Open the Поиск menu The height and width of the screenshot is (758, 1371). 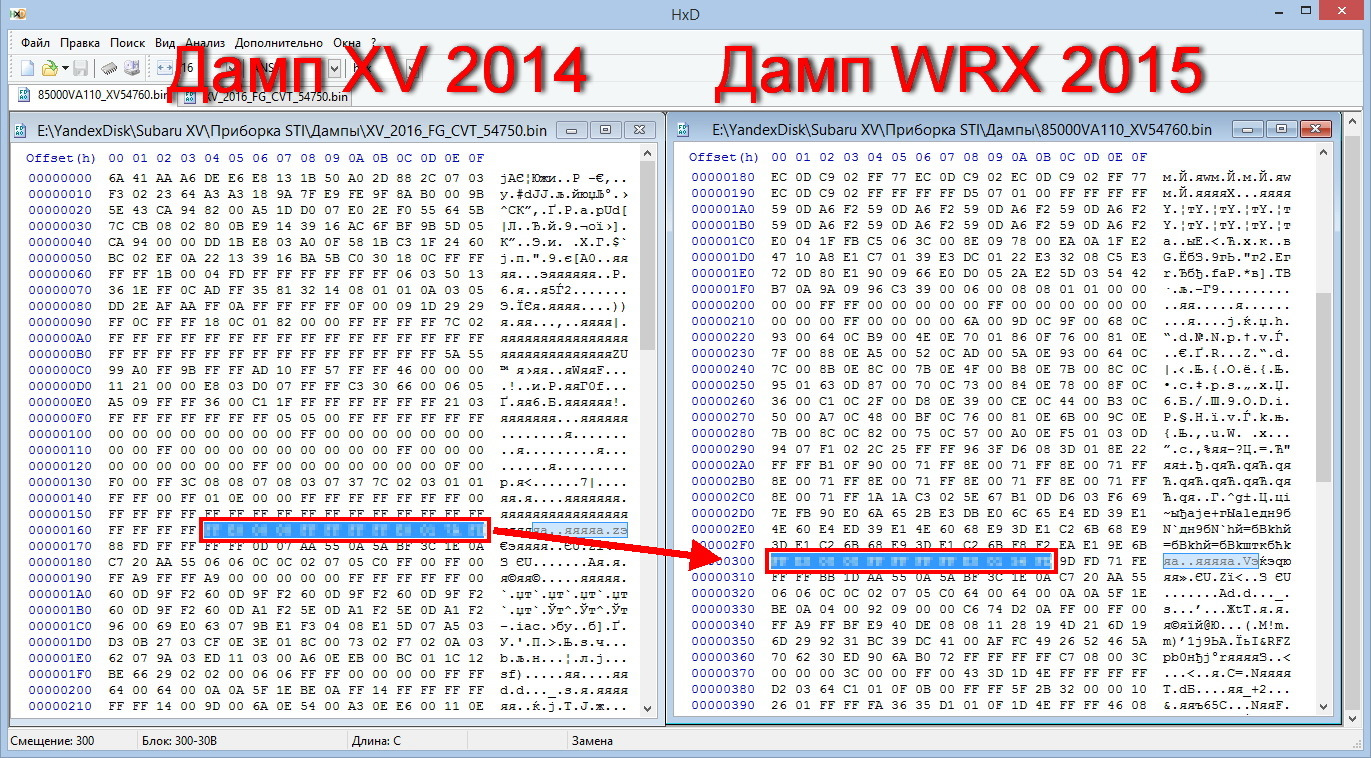pos(128,43)
